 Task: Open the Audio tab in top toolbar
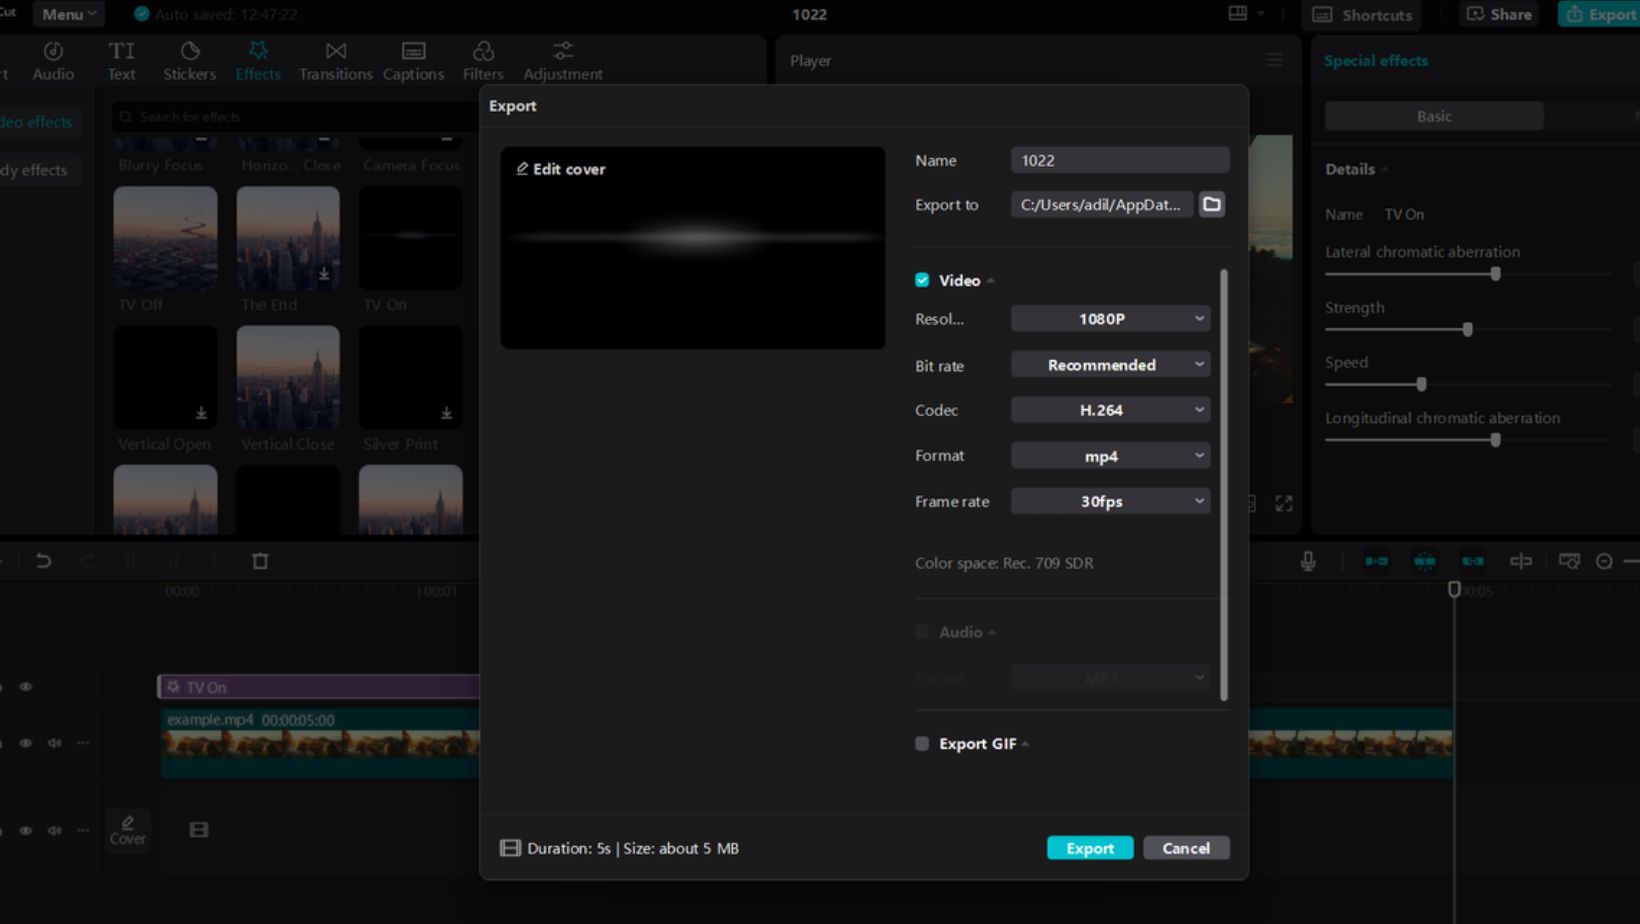[53, 61]
